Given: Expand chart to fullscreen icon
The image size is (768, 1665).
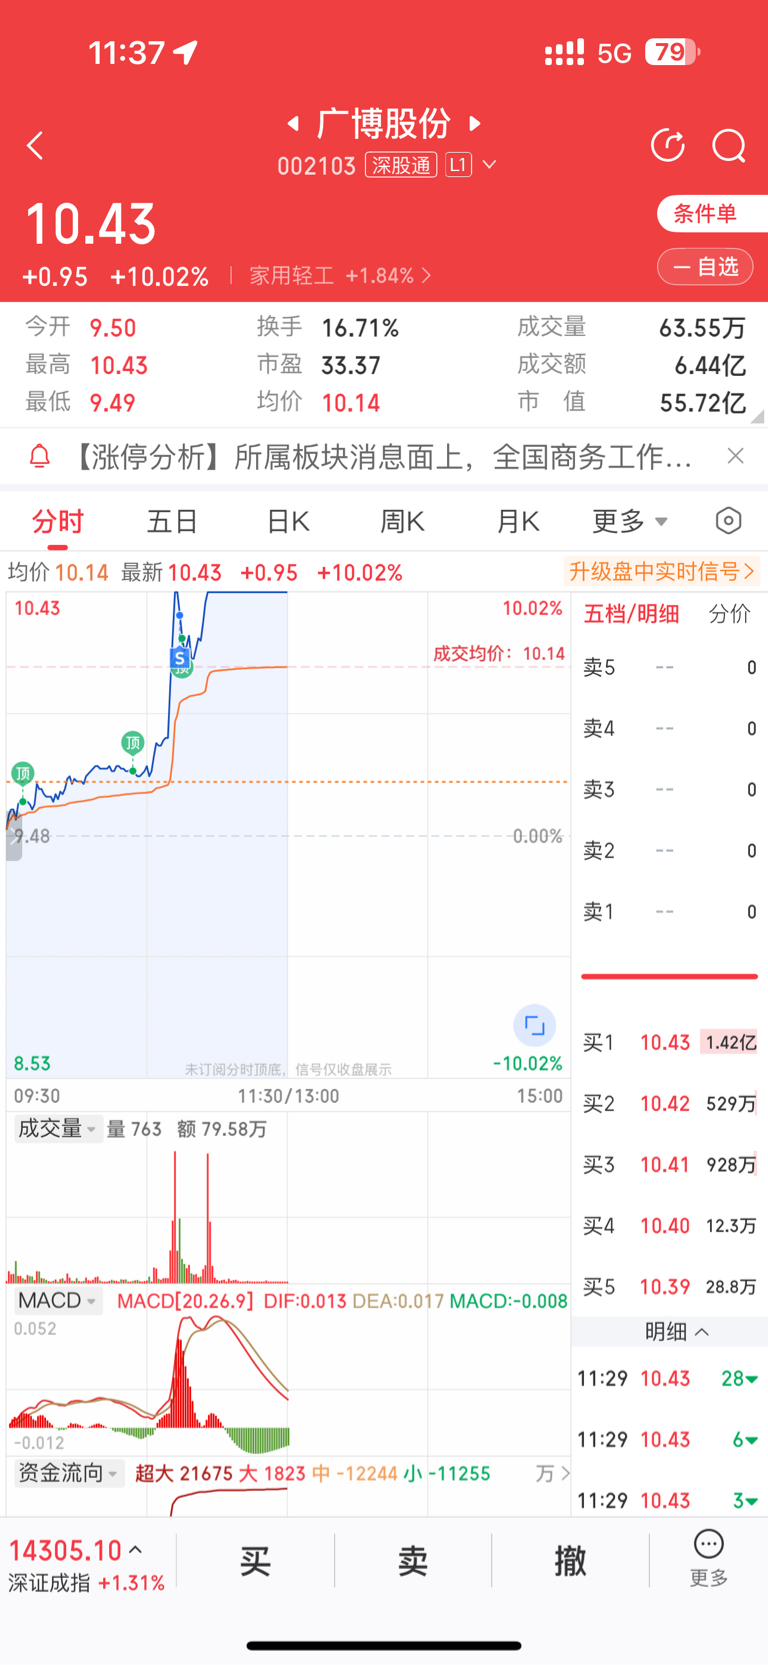Looking at the screenshot, I should point(534,1026).
